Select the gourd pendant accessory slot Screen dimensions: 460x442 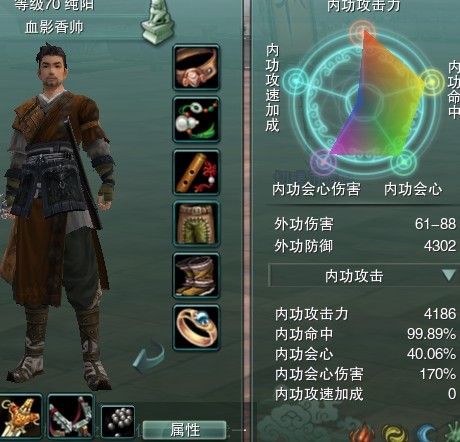[x=196, y=120]
